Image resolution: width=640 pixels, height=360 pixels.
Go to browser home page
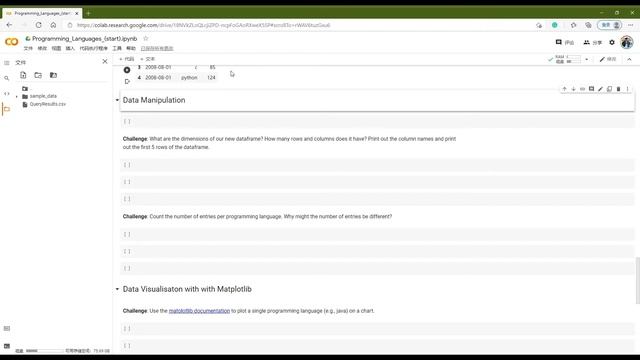[53, 25]
